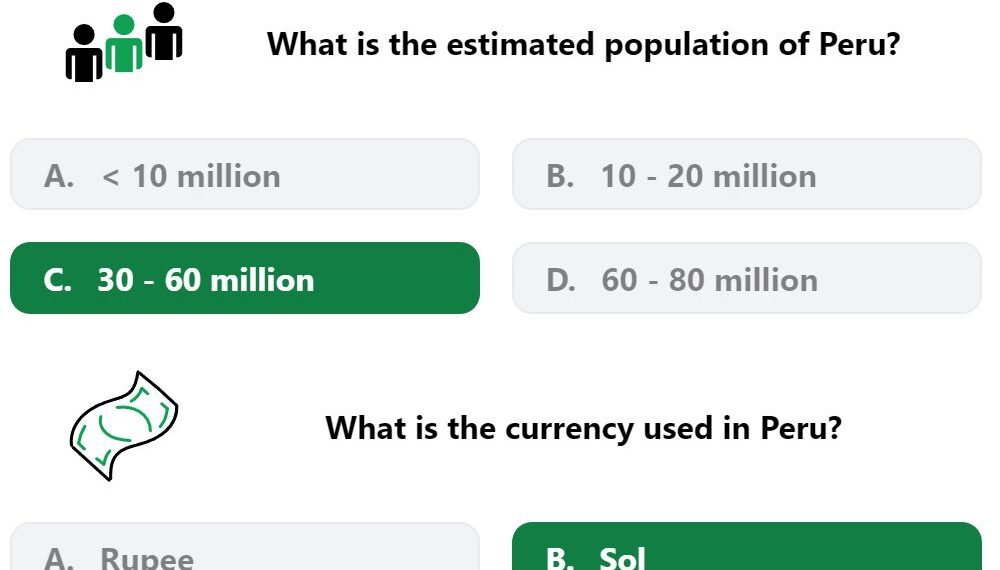1000x570 pixels.
Task: Click the banknote currency icon
Action: pyautogui.click(x=124, y=425)
